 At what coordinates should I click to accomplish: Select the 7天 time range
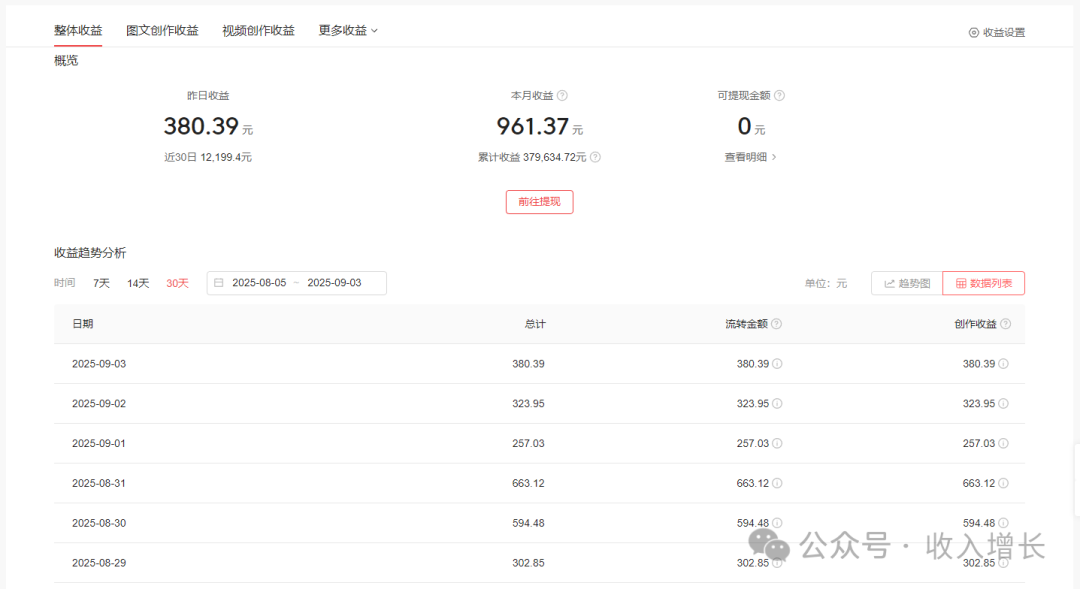click(x=101, y=283)
